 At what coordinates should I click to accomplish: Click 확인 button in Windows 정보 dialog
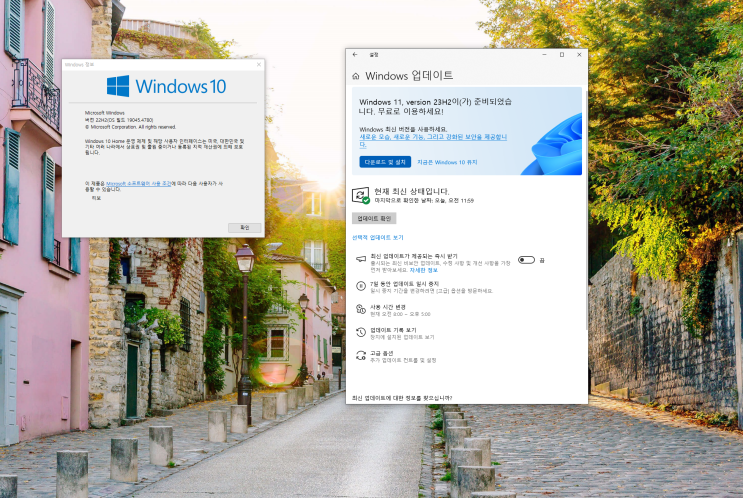(x=245, y=228)
